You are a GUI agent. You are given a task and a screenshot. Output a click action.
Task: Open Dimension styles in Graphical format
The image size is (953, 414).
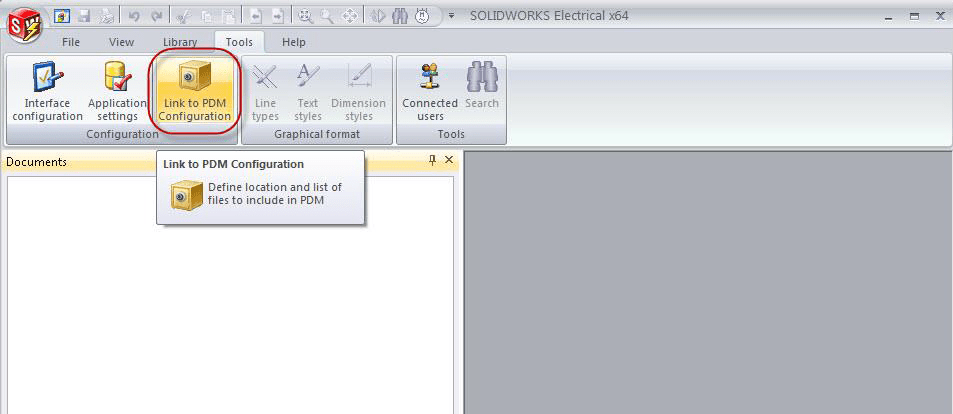pyautogui.click(x=359, y=92)
